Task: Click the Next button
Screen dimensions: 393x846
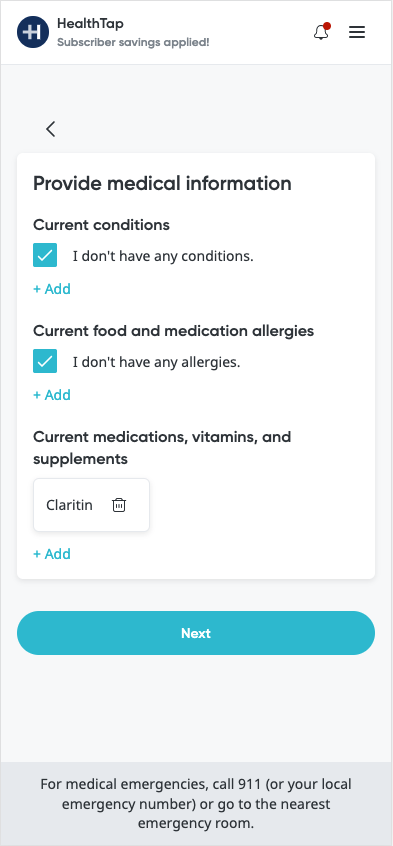Action: coord(196,633)
